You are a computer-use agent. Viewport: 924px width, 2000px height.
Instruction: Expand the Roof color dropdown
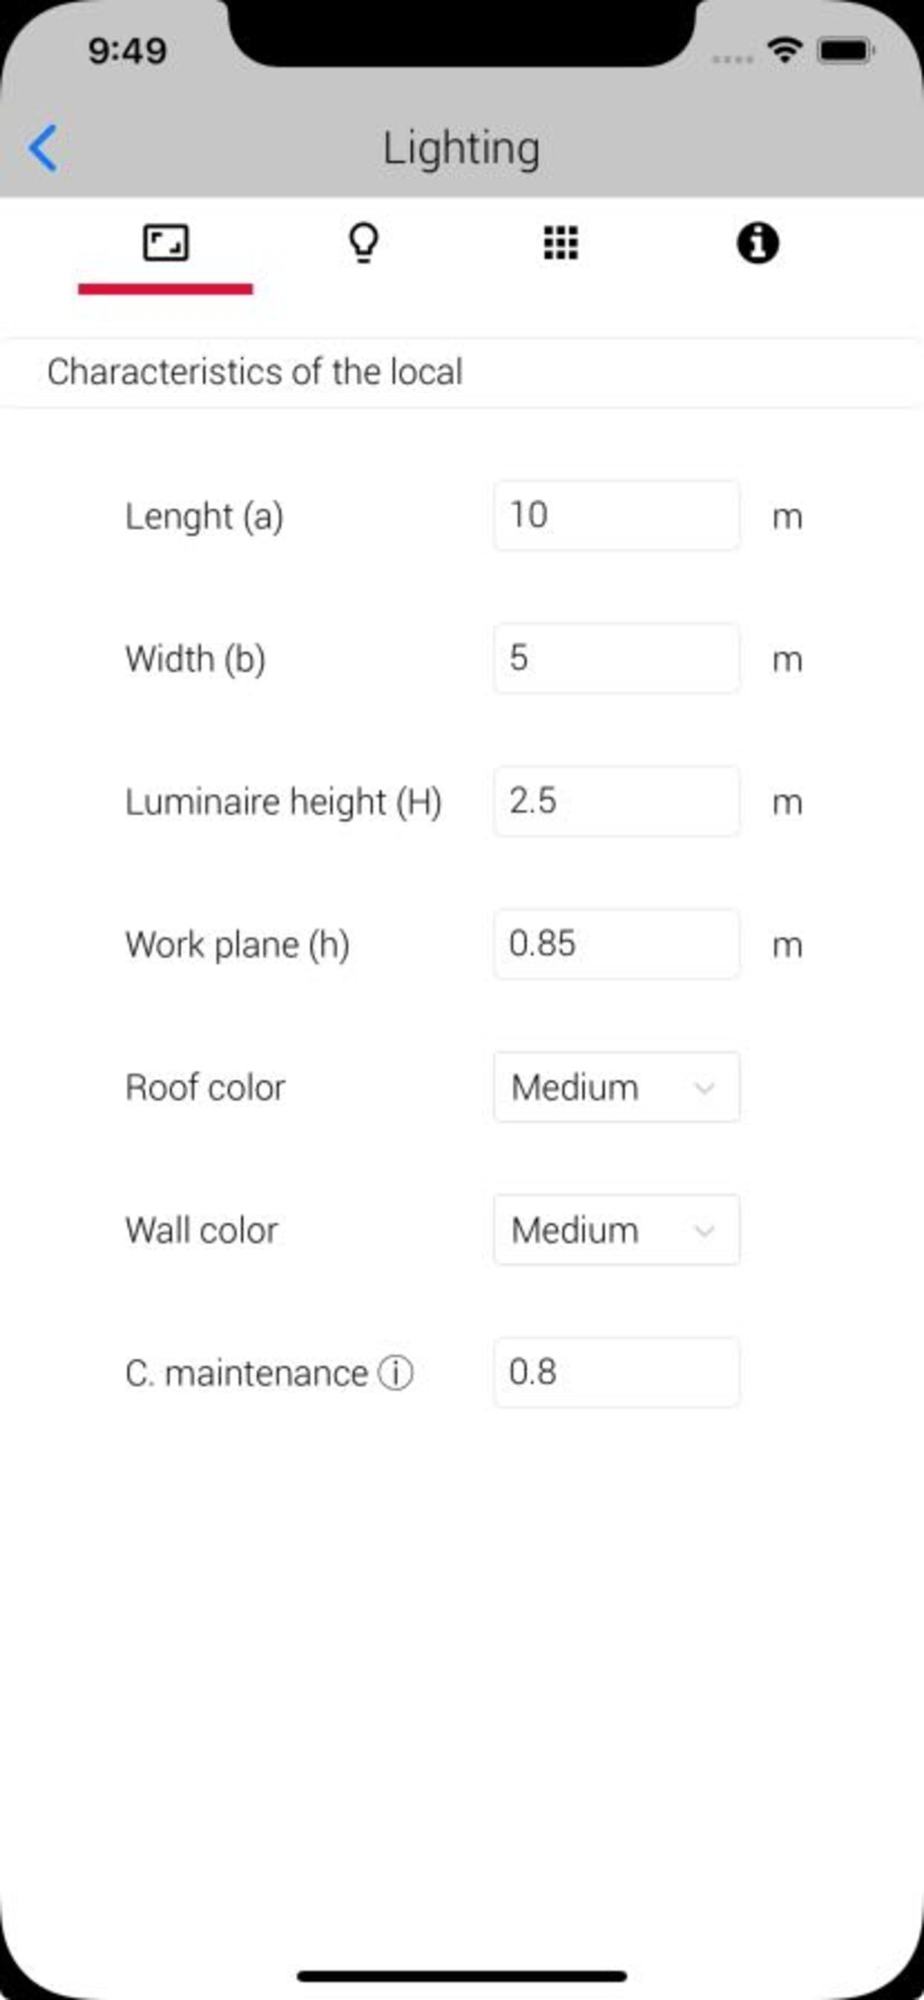[x=617, y=1087]
